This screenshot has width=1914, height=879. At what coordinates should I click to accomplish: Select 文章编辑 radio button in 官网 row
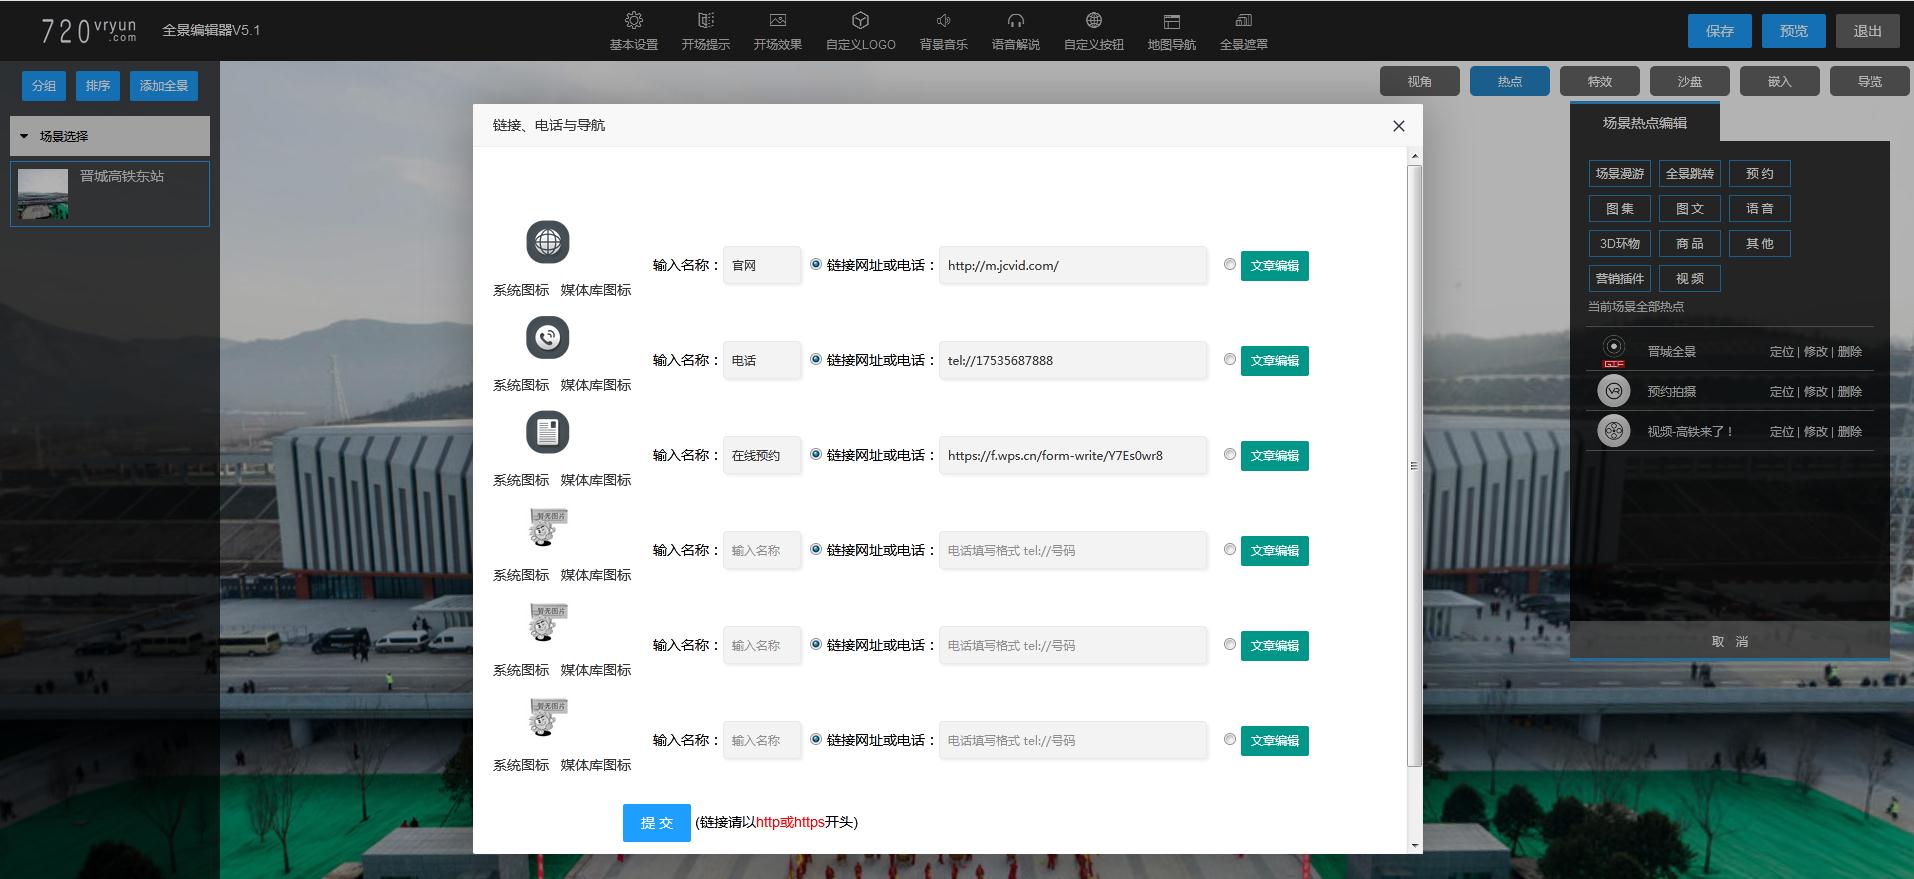coord(1229,265)
